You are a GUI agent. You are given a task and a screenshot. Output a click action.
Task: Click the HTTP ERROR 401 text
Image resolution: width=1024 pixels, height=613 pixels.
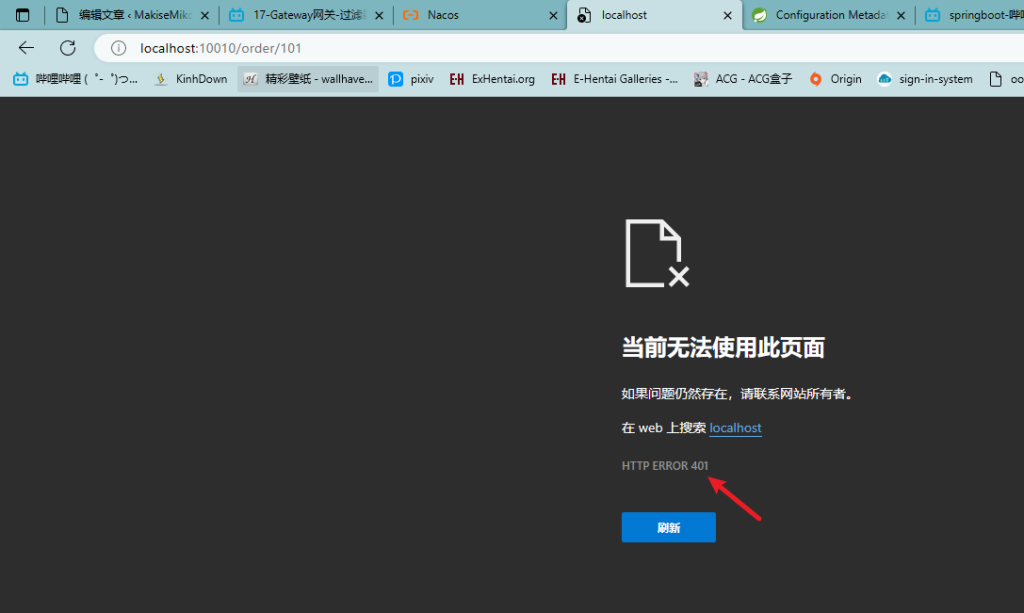tap(665, 465)
